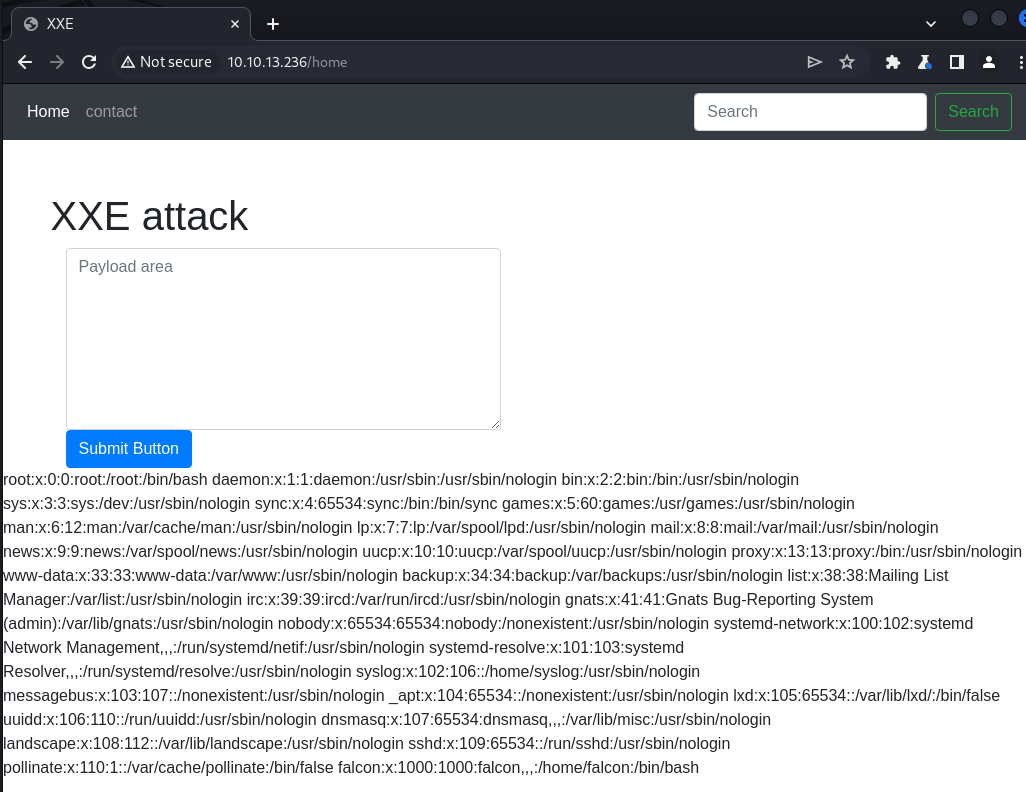The height and width of the screenshot is (792, 1026).
Task: Open a new tab with the plus icon
Action: point(273,24)
